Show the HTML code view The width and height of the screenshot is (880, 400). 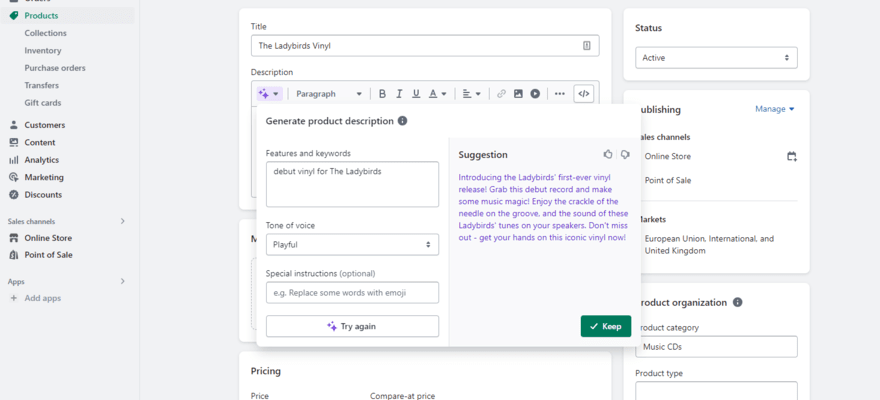click(584, 94)
